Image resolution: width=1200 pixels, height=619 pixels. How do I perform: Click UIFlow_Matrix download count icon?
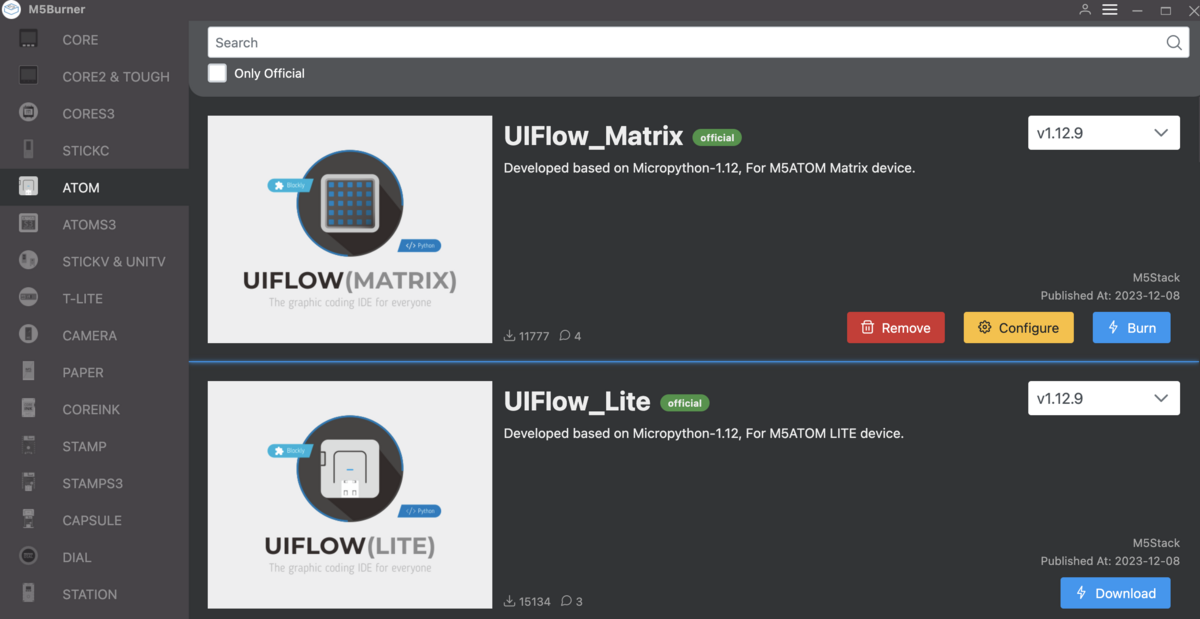[510, 336]
